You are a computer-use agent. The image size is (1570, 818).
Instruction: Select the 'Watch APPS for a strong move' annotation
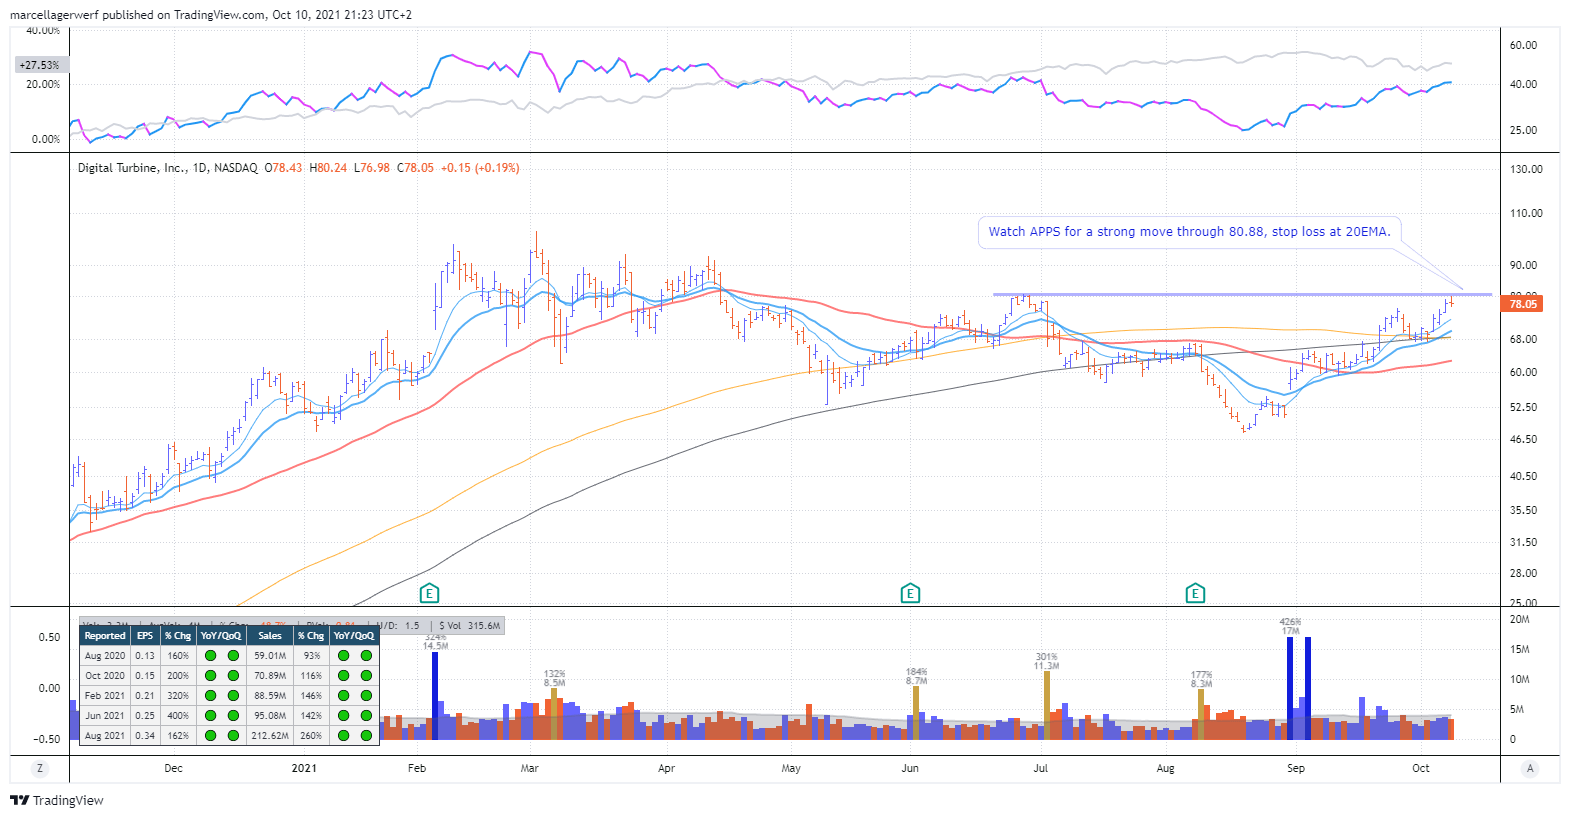(x=1189, y=231)
